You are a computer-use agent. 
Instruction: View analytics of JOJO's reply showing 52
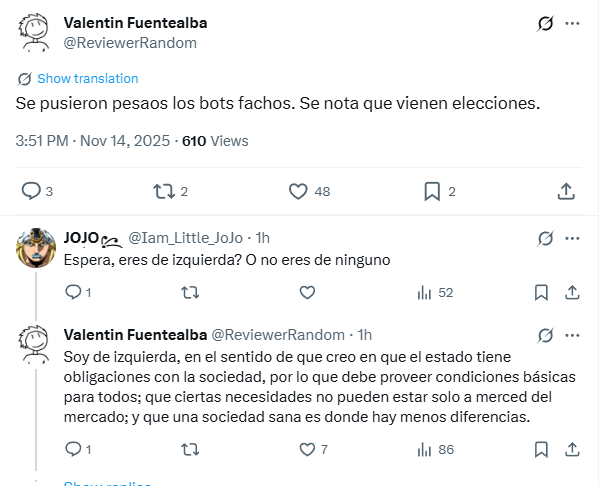pos(425,292)
